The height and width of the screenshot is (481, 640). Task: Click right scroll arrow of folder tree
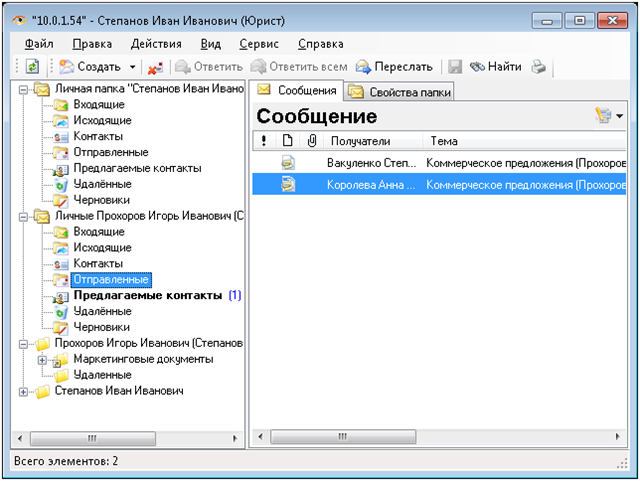pos(235,439)
